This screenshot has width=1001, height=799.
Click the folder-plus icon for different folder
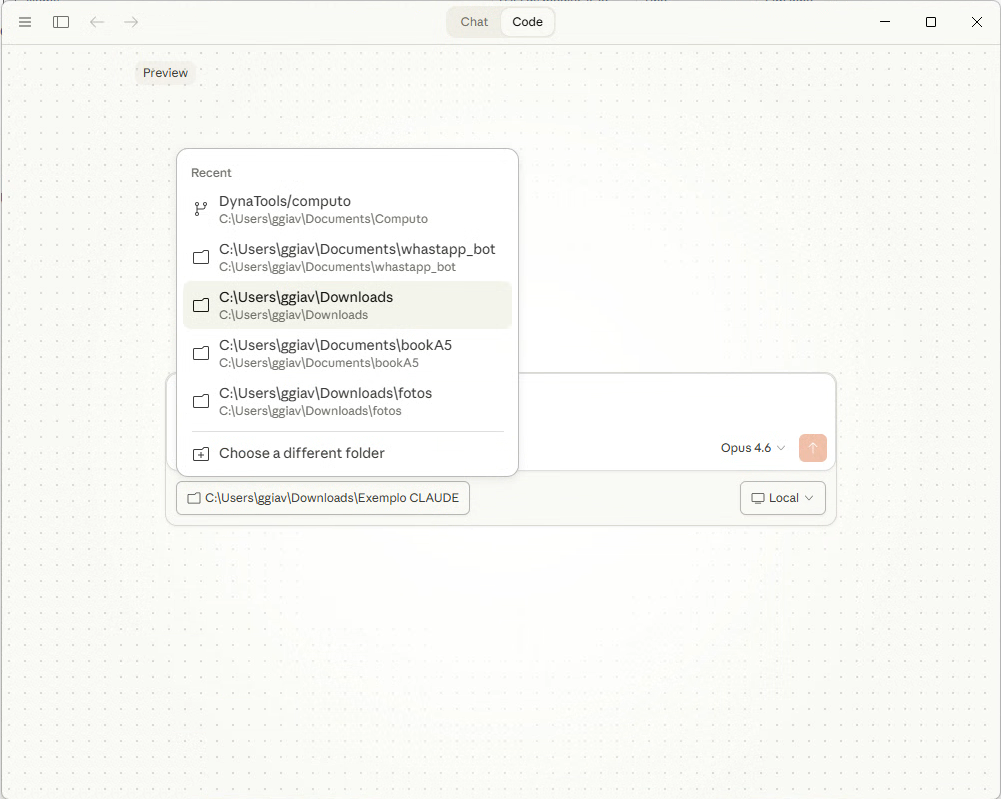pos(201,454)
